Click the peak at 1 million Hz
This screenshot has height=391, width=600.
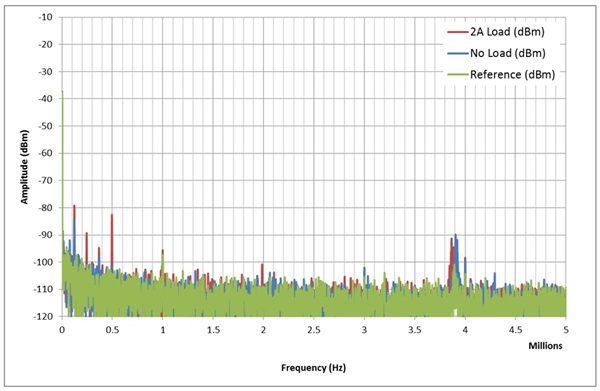[x=163, y=261]
